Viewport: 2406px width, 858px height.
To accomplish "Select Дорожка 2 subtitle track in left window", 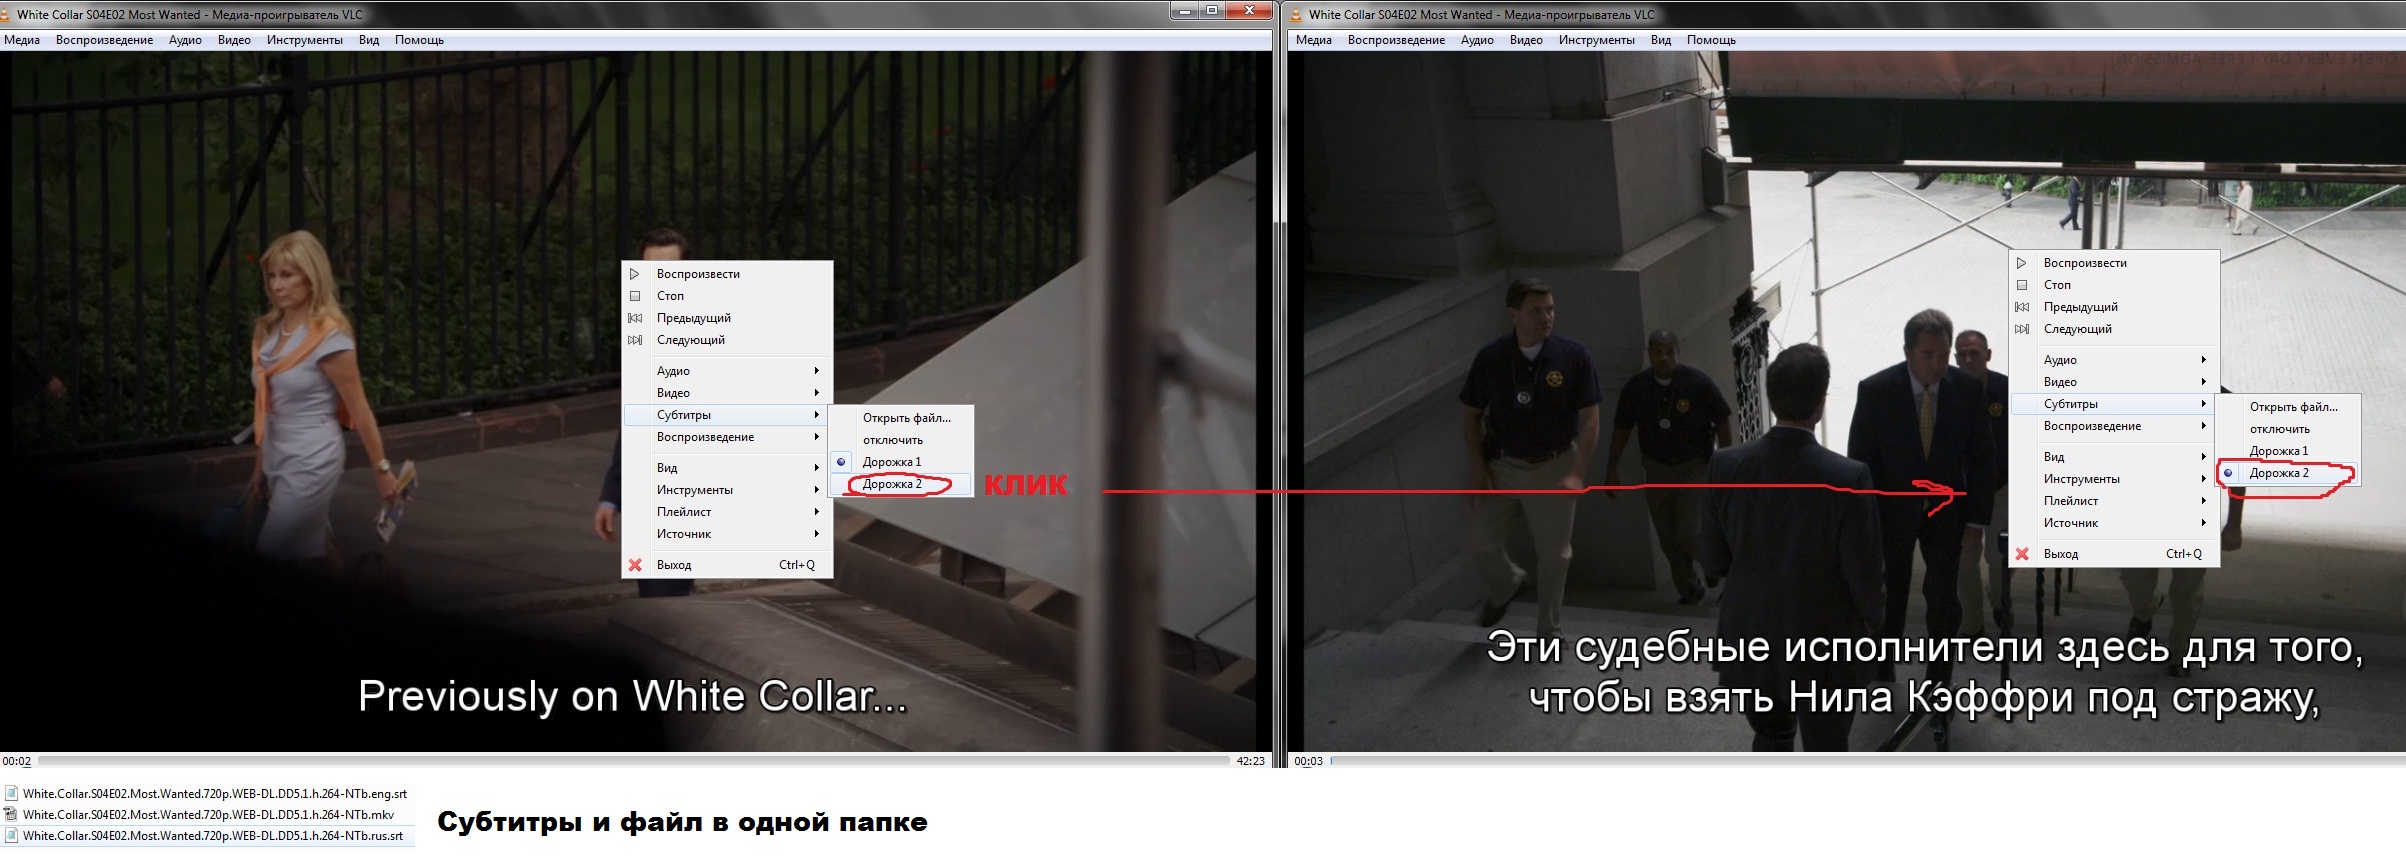I will [892, 484].
